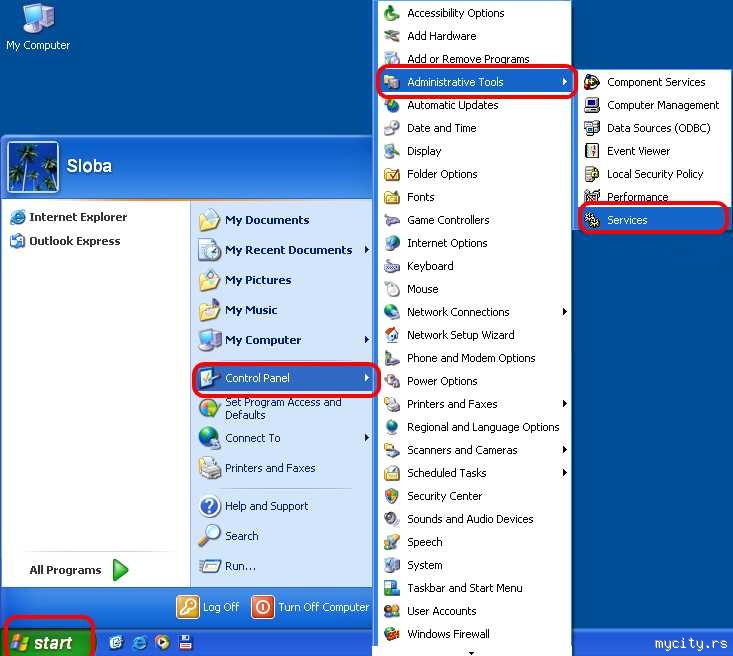This screenshot has width=733, height=656.
Task: Open the My Pictures folder icon
Action: click(x=209, y=280)
